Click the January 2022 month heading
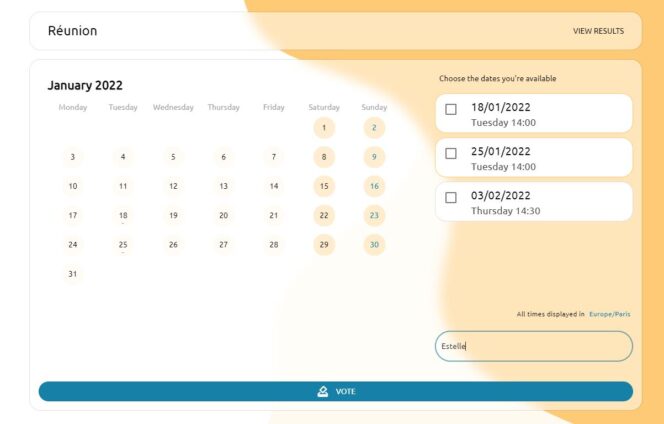664x424 pixels. pos(85,86)
